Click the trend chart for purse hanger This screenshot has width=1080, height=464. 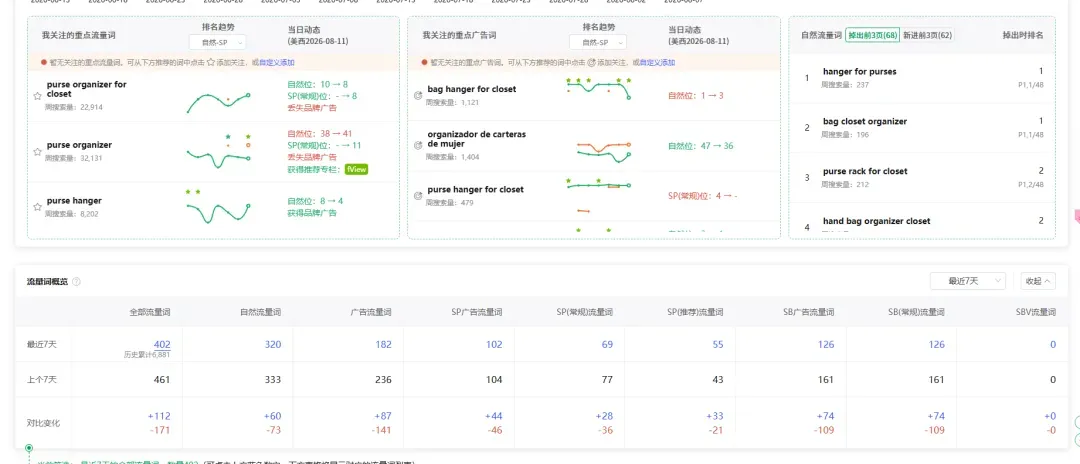tap(218, 205)
